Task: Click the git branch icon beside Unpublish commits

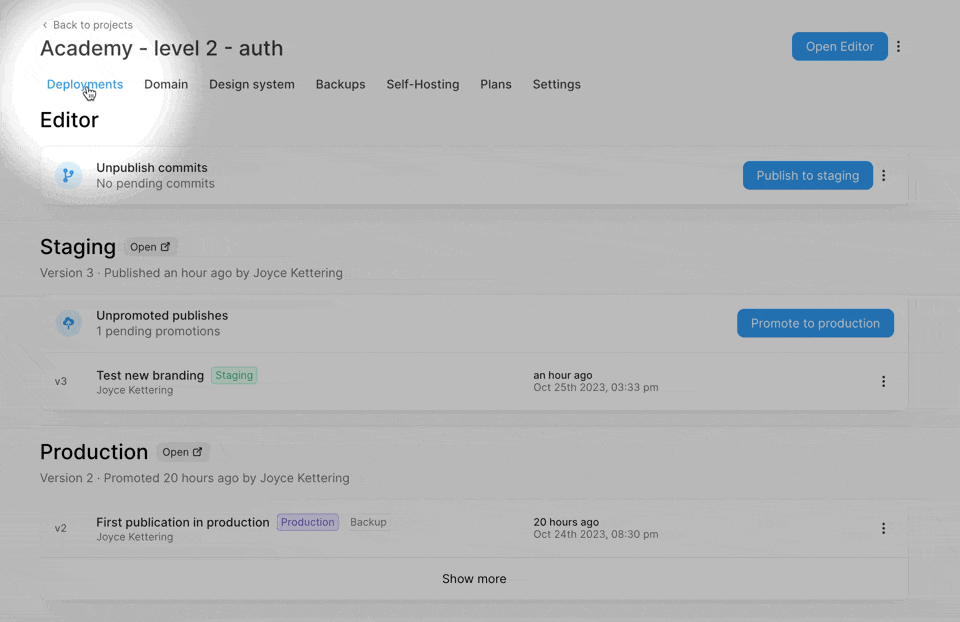Action: pyautogui.click(x=68, y=176)
